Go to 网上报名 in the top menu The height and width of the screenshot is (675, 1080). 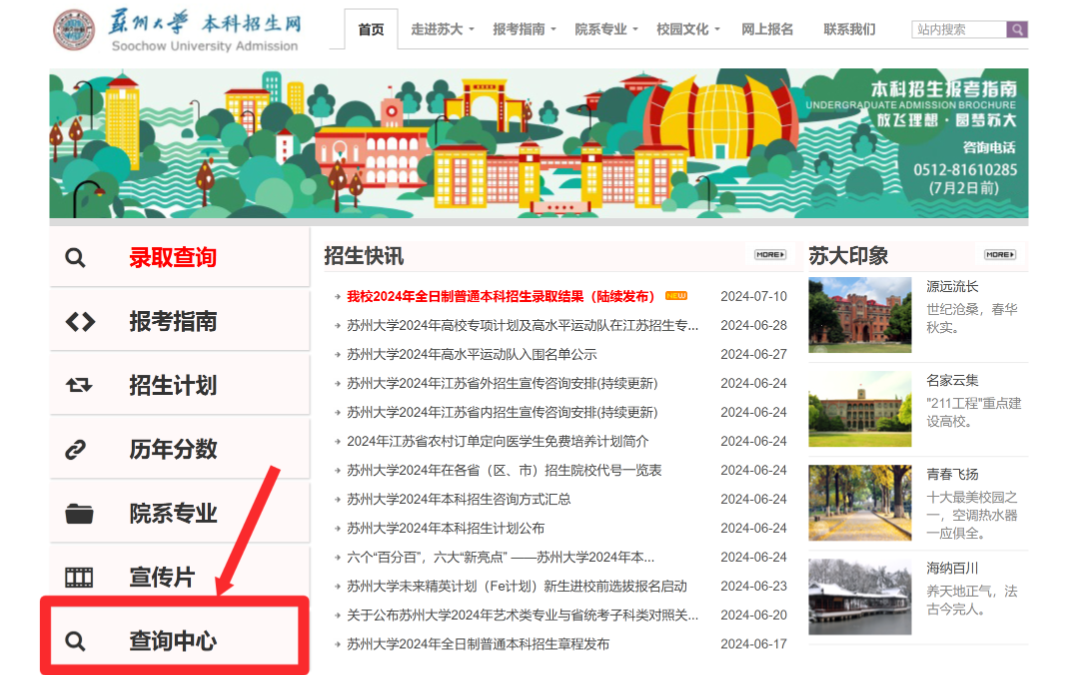point(767,29)
